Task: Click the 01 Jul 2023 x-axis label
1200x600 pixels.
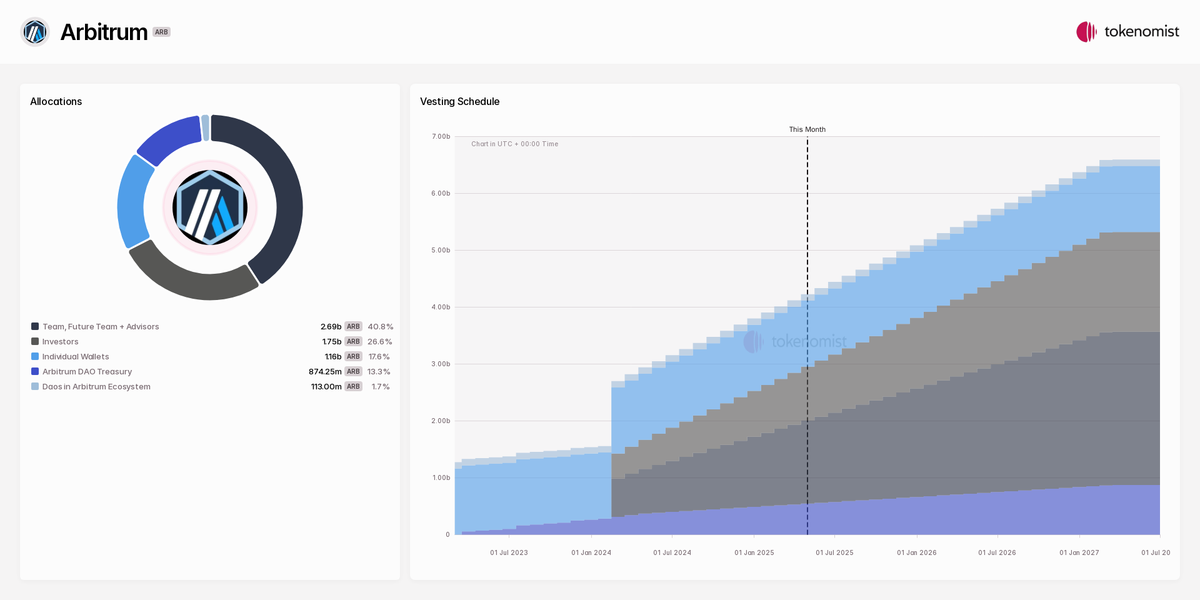Action: 509,552
